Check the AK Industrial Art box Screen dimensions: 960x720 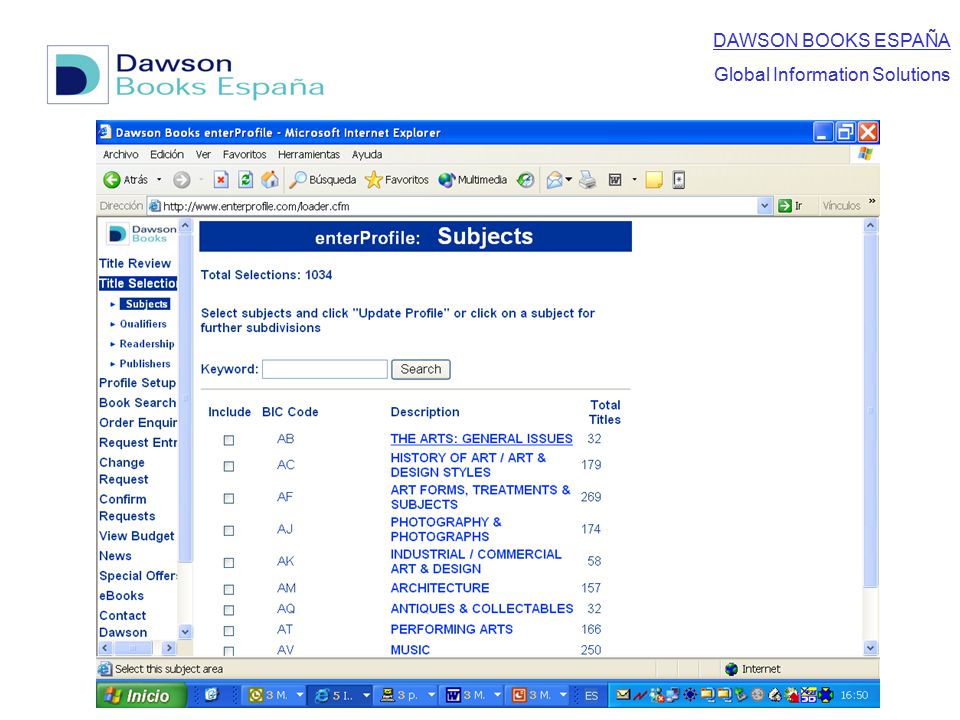click(229, 563)
